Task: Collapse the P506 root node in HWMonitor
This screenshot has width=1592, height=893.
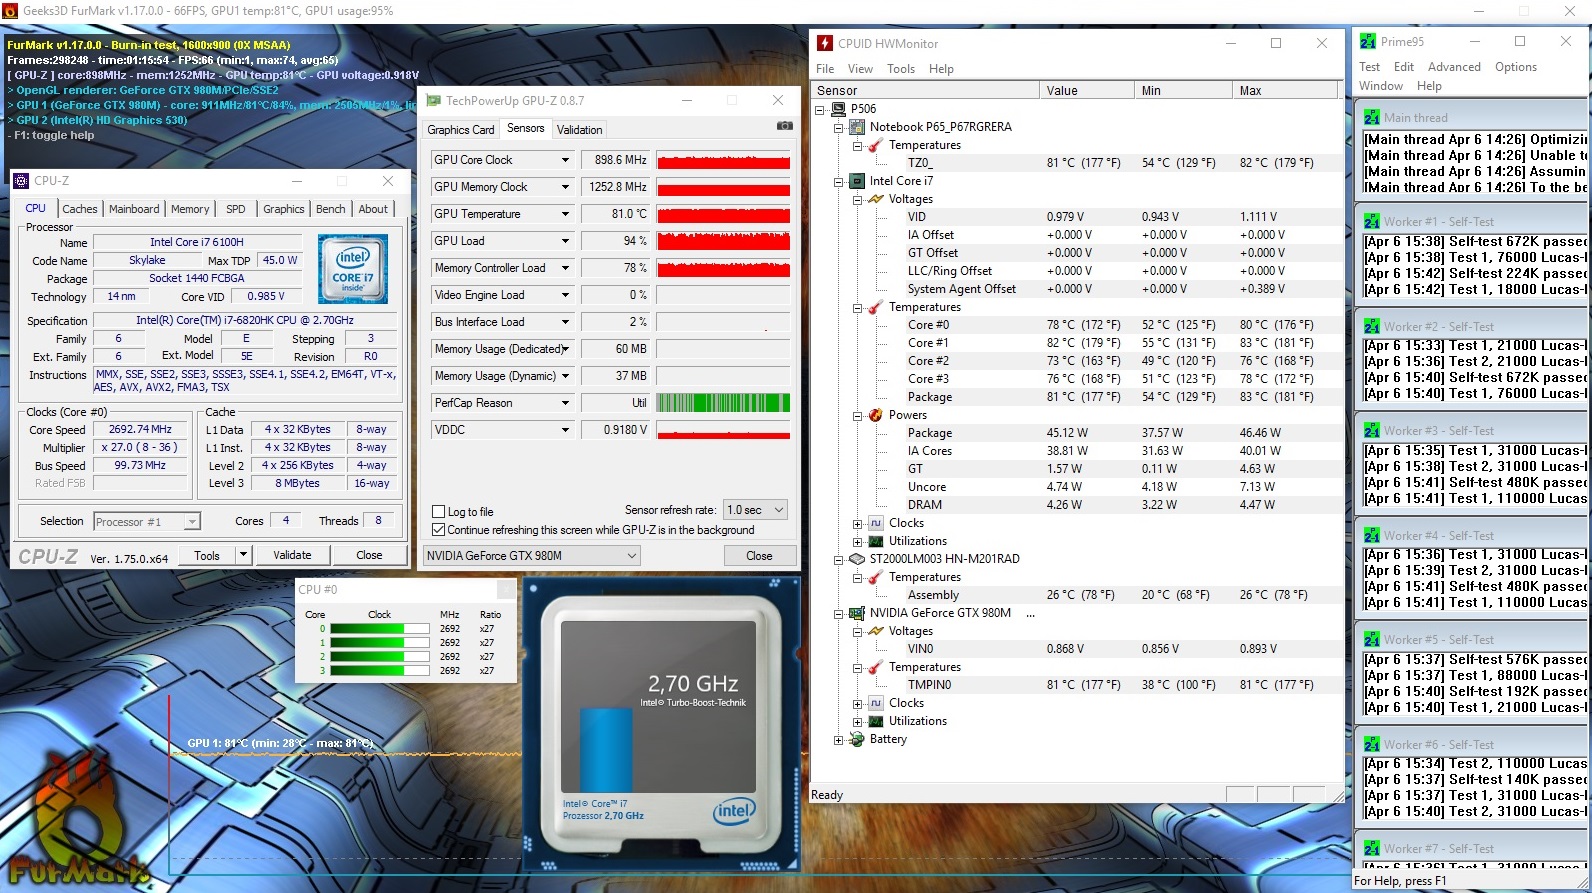Action: pyautogui.click(x=820, y=109)
